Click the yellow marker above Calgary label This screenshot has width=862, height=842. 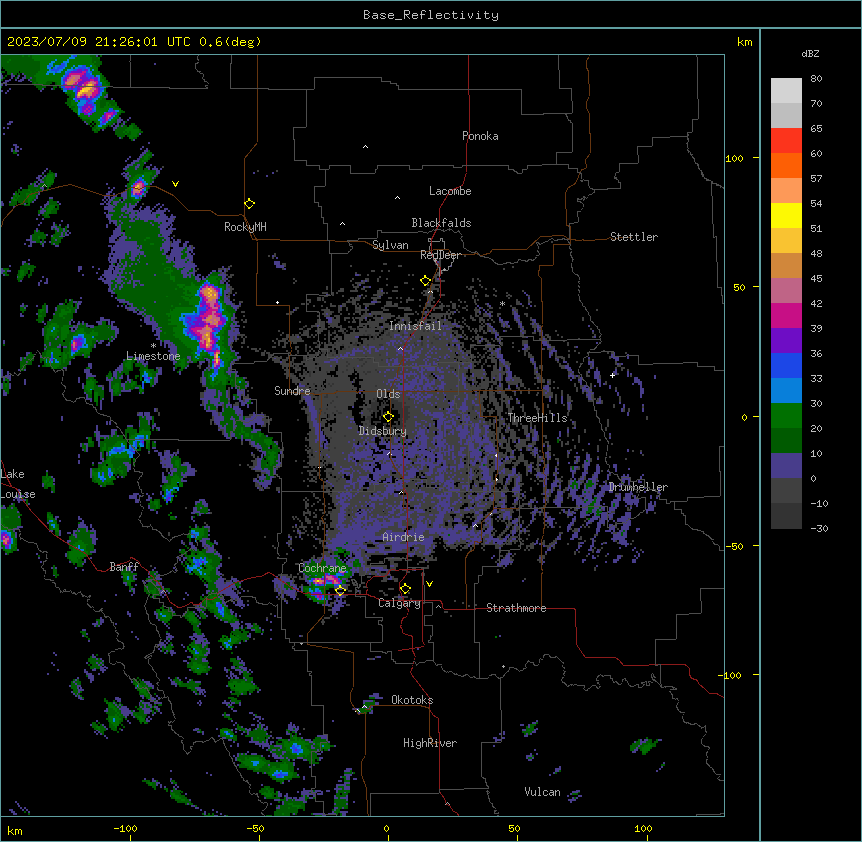405,589
